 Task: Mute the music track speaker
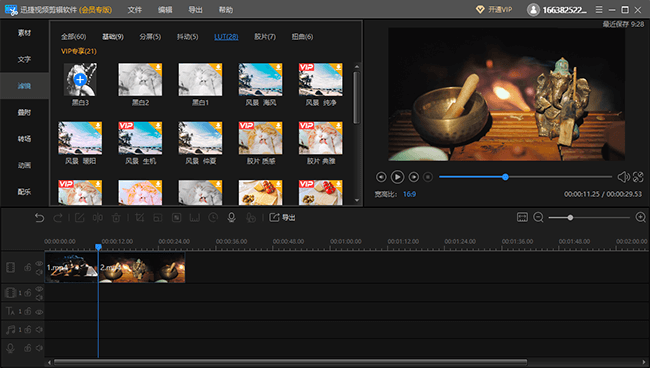(x=39, y=329)
